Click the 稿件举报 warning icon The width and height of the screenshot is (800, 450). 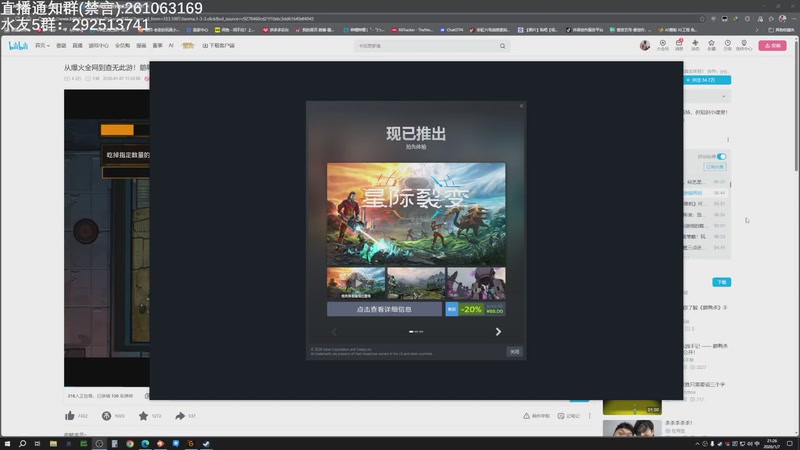[x=536, y=416]
